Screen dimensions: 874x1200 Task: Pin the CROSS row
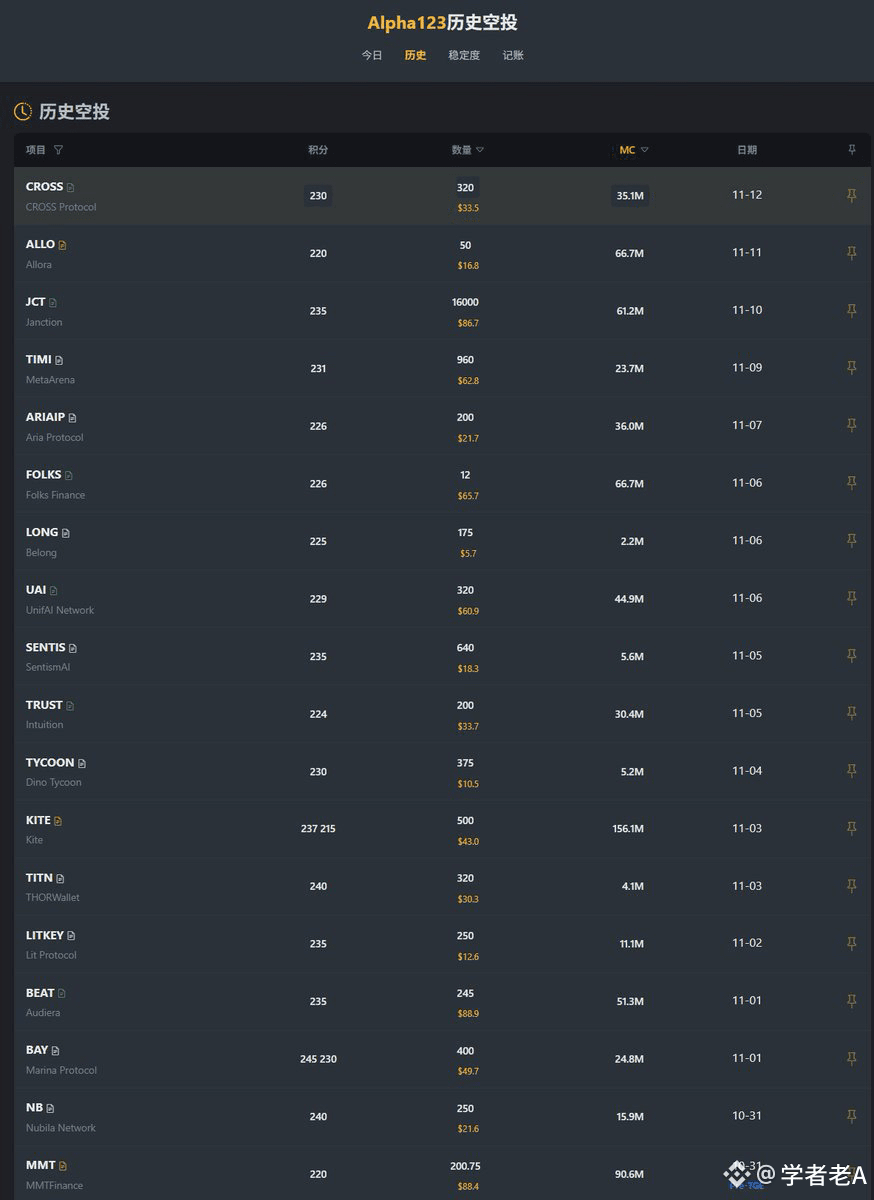click(851, 195)
